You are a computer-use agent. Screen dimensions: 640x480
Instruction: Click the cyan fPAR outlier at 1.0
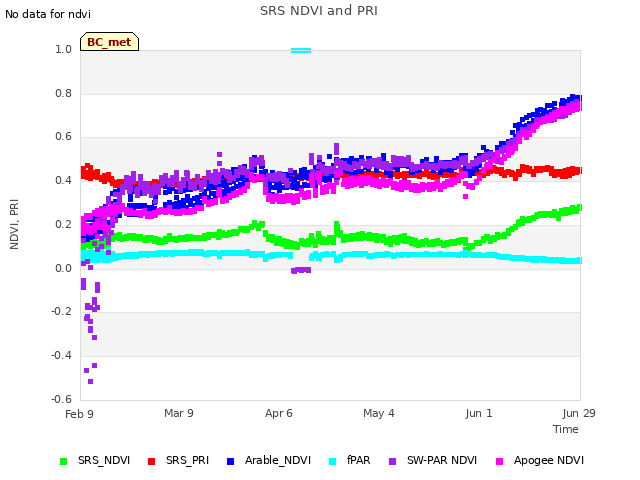click(301, 51)
